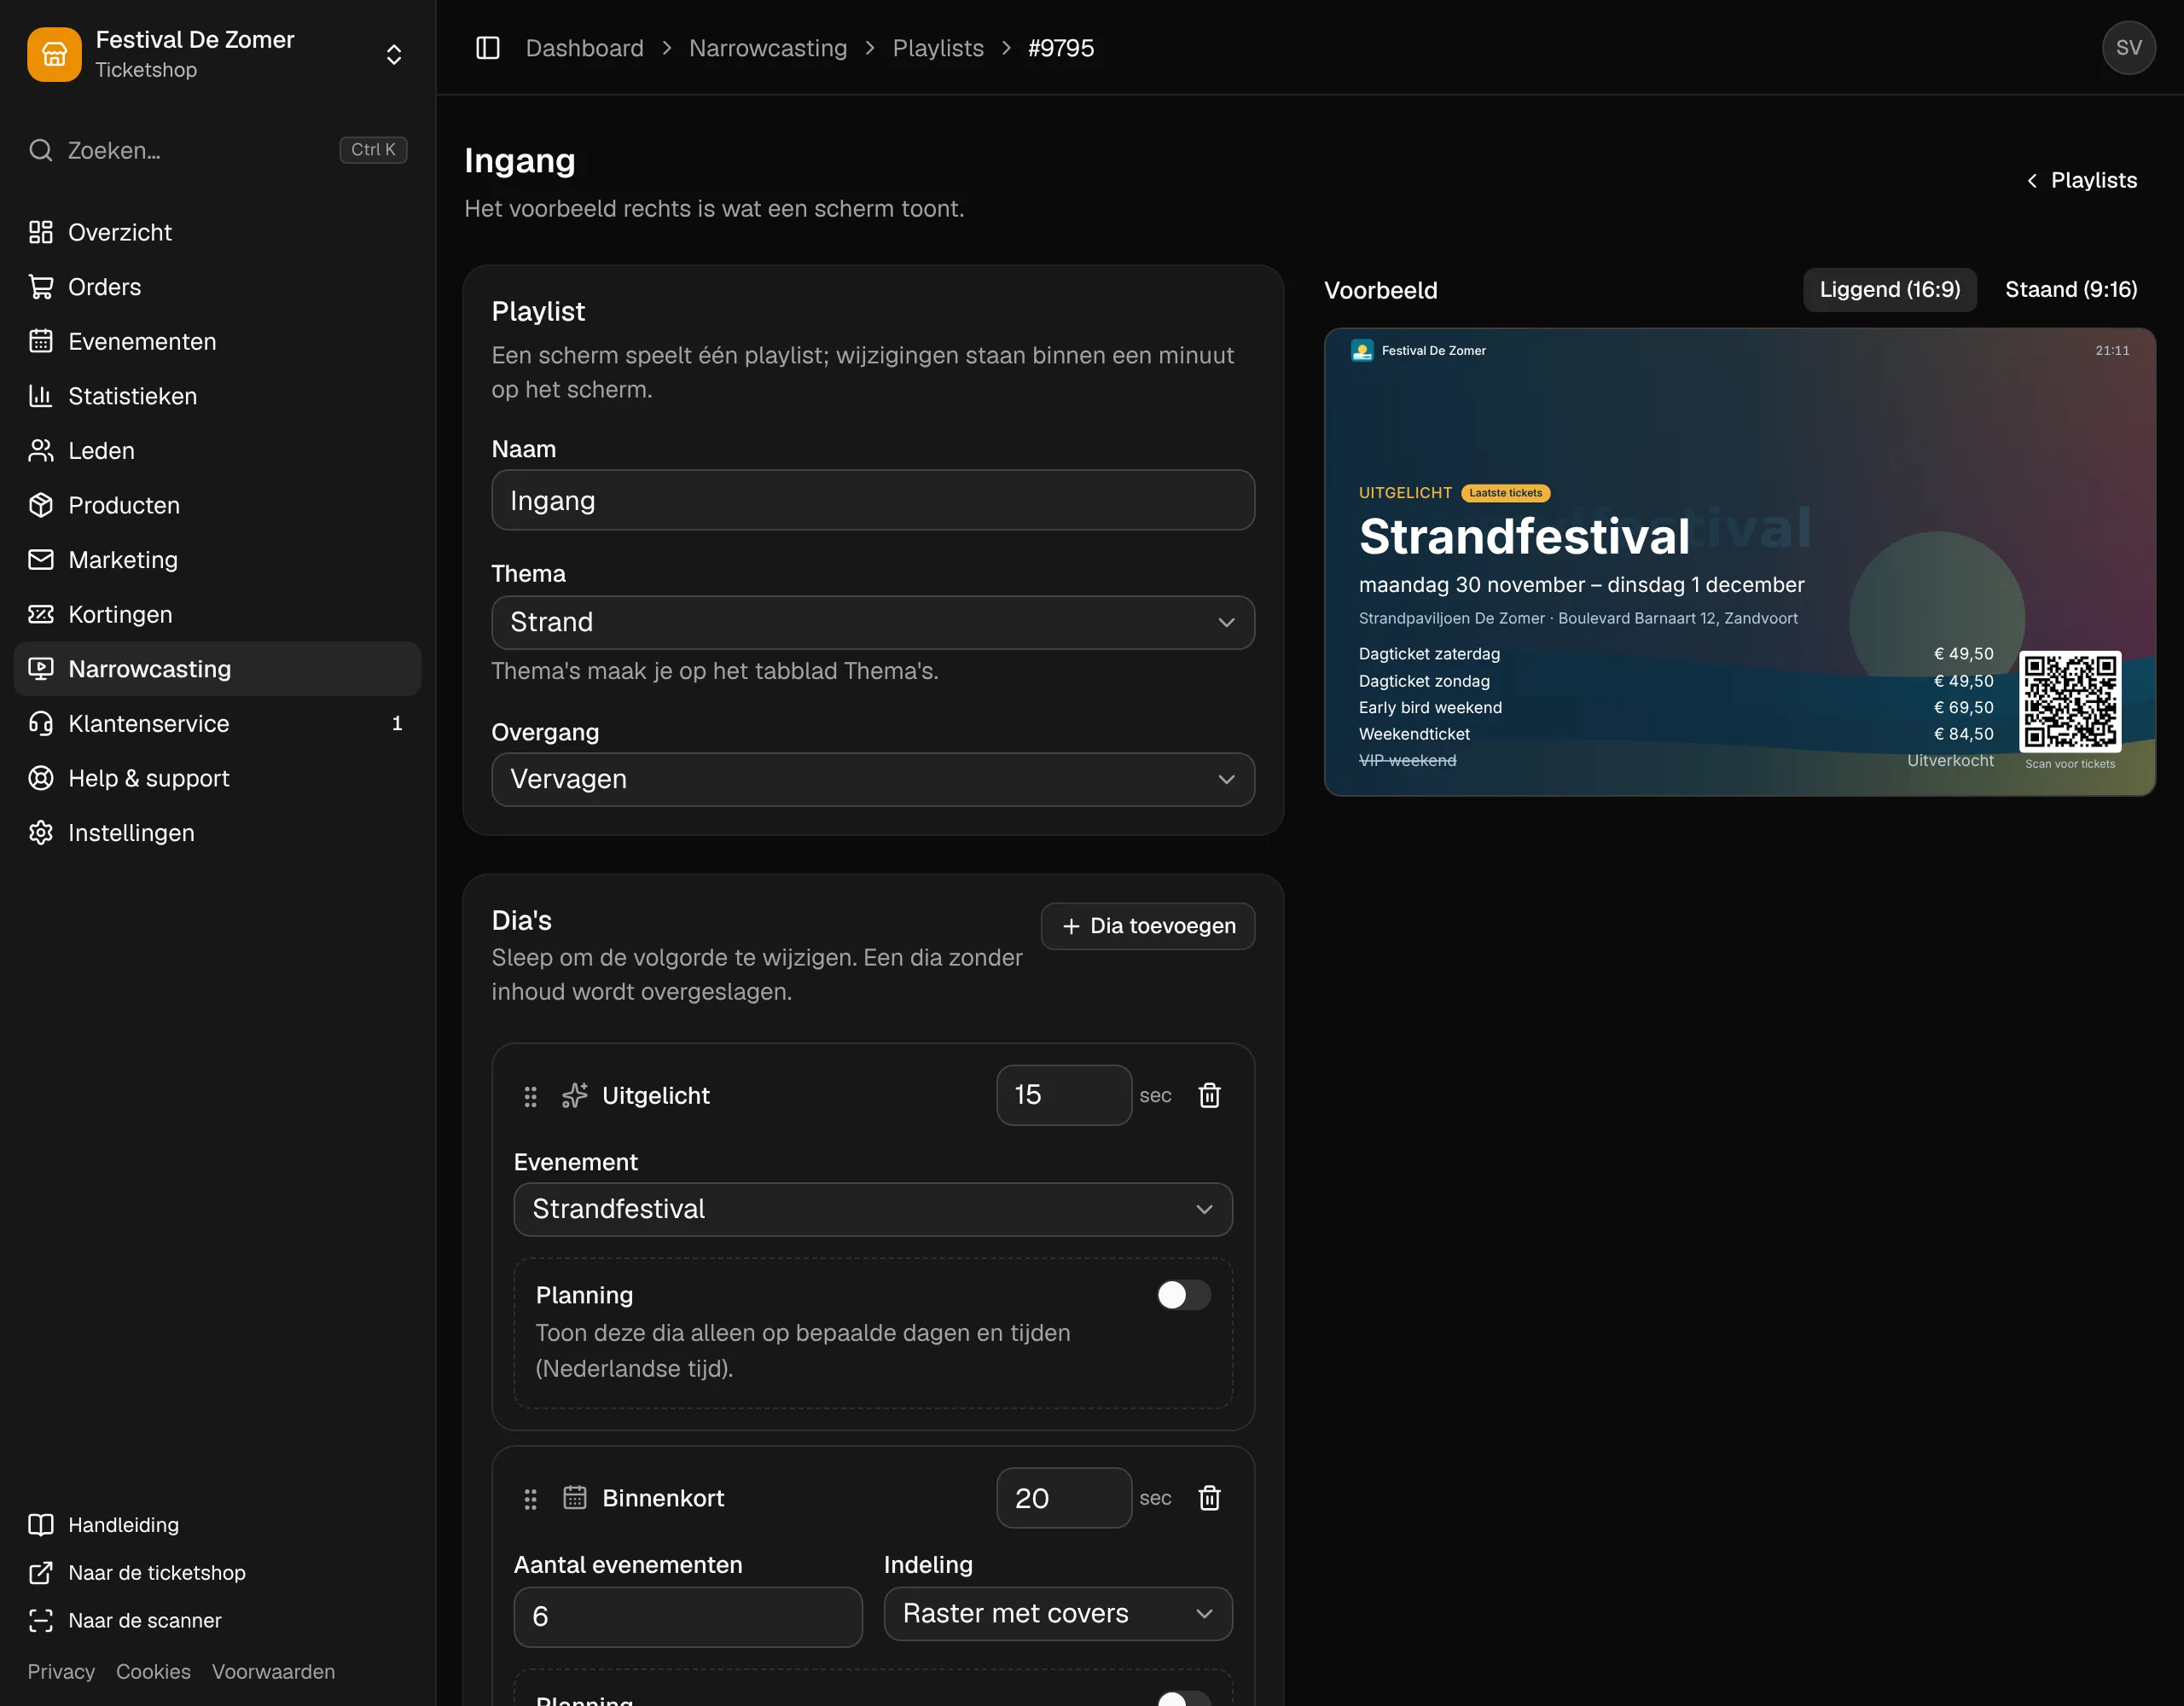This screenshot has width=2184, height=1706.
Task: Click the QR code in preview
Action: (x=2070, y=701)
